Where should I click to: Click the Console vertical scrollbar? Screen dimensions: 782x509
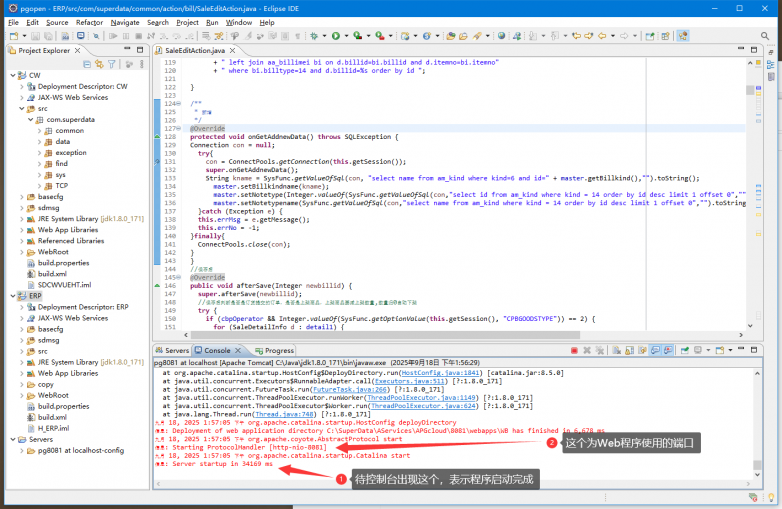click(x=774, y=420)
